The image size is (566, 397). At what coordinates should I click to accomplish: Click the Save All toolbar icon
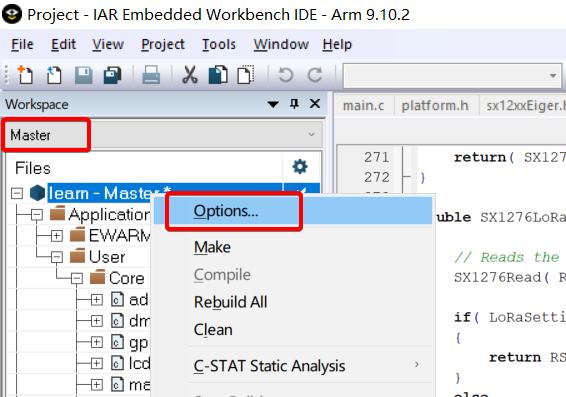113,75
